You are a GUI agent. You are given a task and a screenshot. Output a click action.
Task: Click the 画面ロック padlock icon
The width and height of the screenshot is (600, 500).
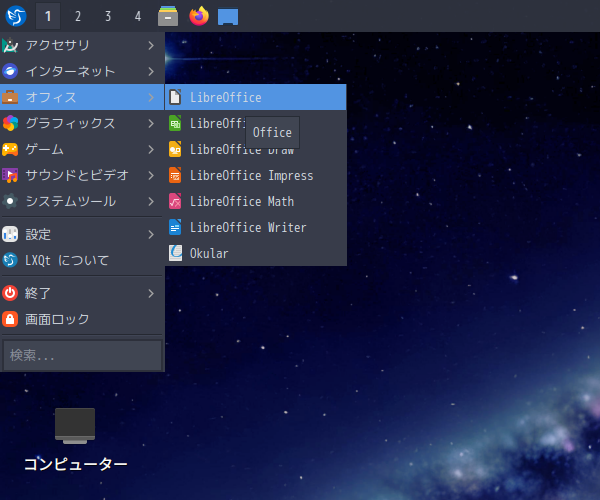[x=10, y=319]
